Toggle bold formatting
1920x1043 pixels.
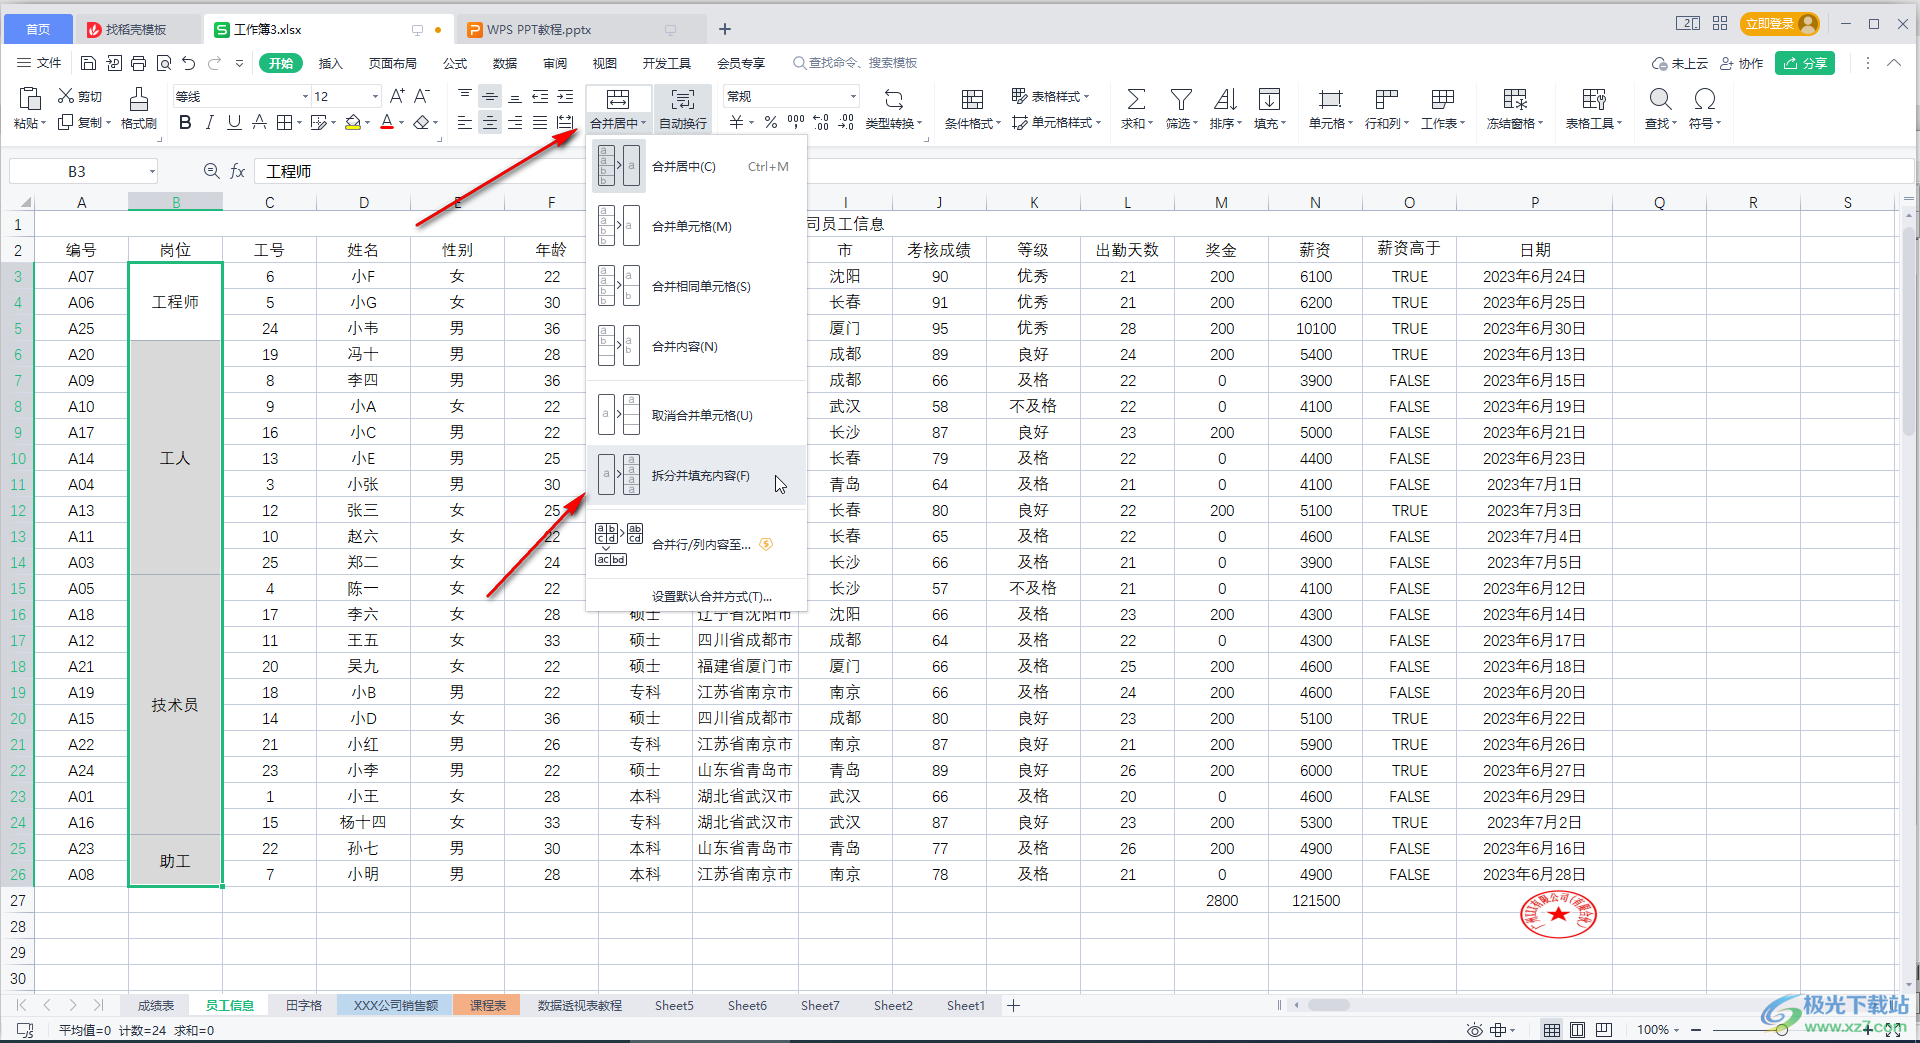(x=185, y=122)
